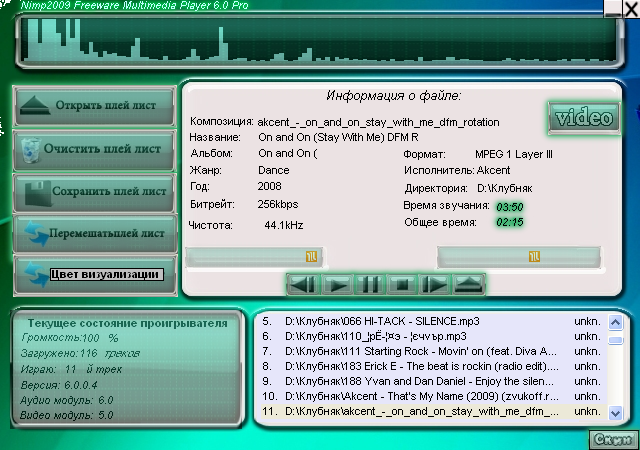Click the 03:50 track duration value
The image size is (640, 450).
[x=510, y=207]
